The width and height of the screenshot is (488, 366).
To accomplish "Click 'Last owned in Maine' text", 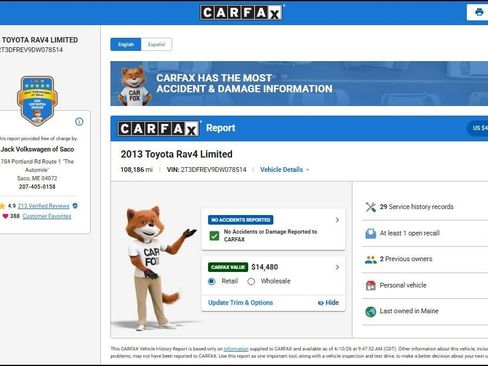I will point(409,311).
